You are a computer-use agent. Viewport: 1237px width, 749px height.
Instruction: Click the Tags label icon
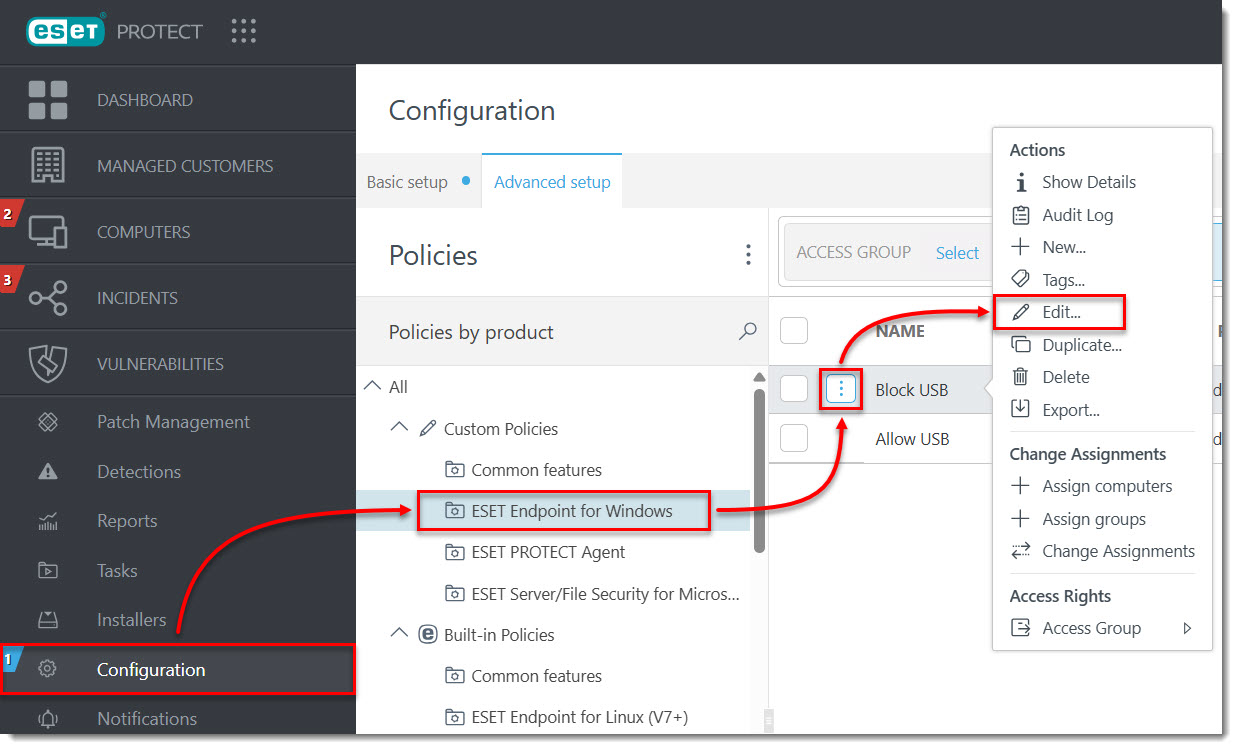1021,280
